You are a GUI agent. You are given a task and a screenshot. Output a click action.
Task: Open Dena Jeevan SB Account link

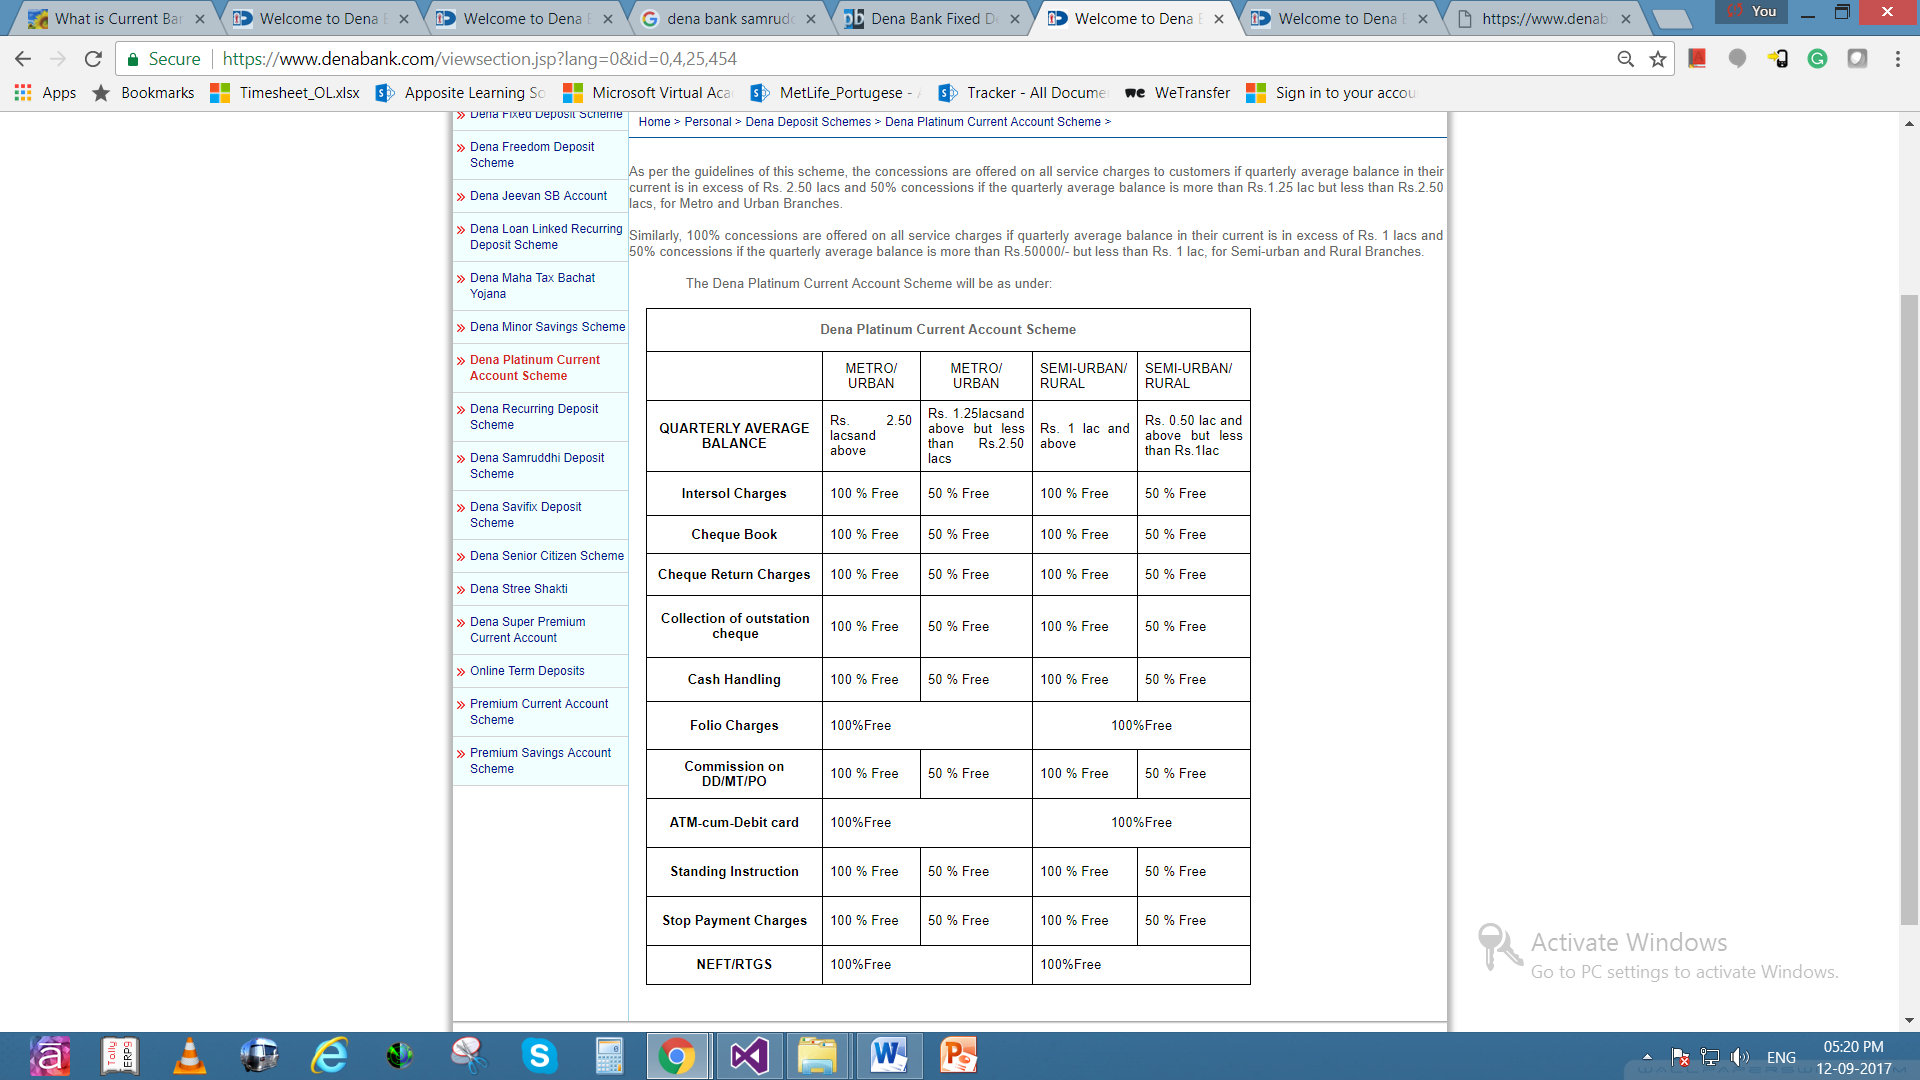click(x=538, y=196)
